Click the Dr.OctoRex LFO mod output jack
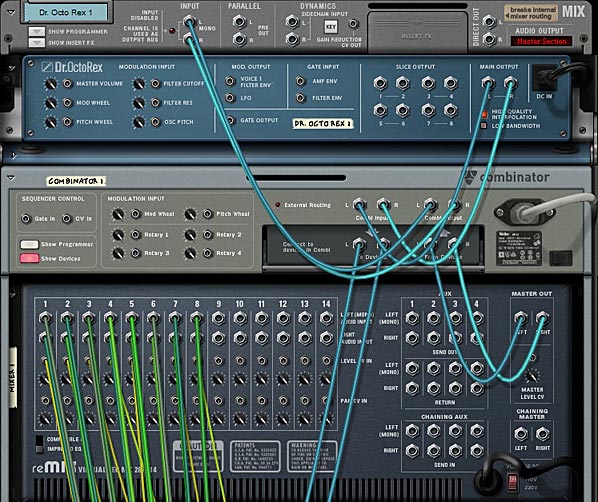 (230, 98)
